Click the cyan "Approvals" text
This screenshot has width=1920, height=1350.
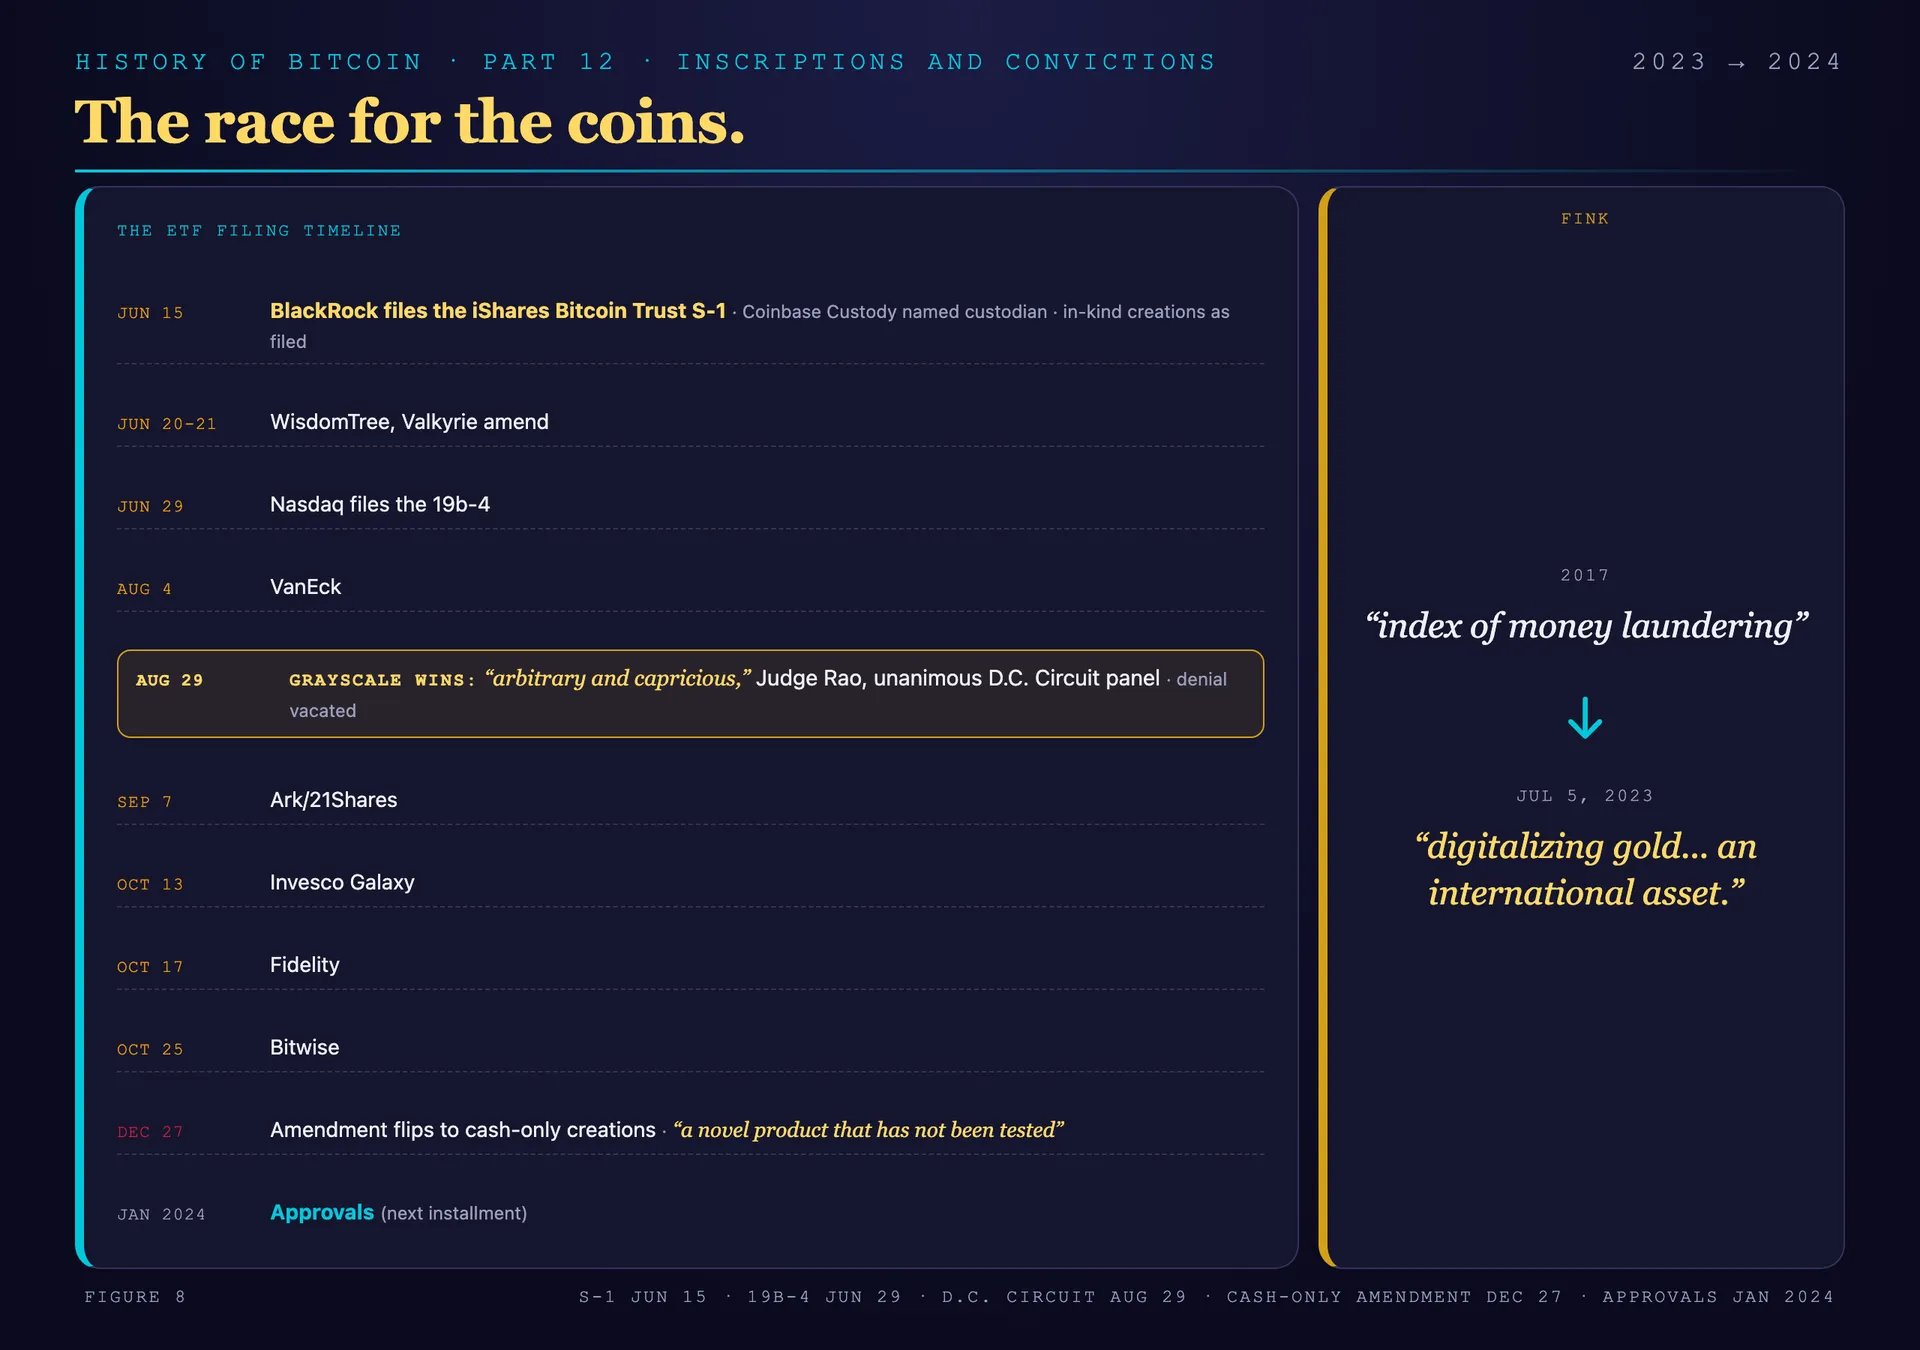point(322,1213)
